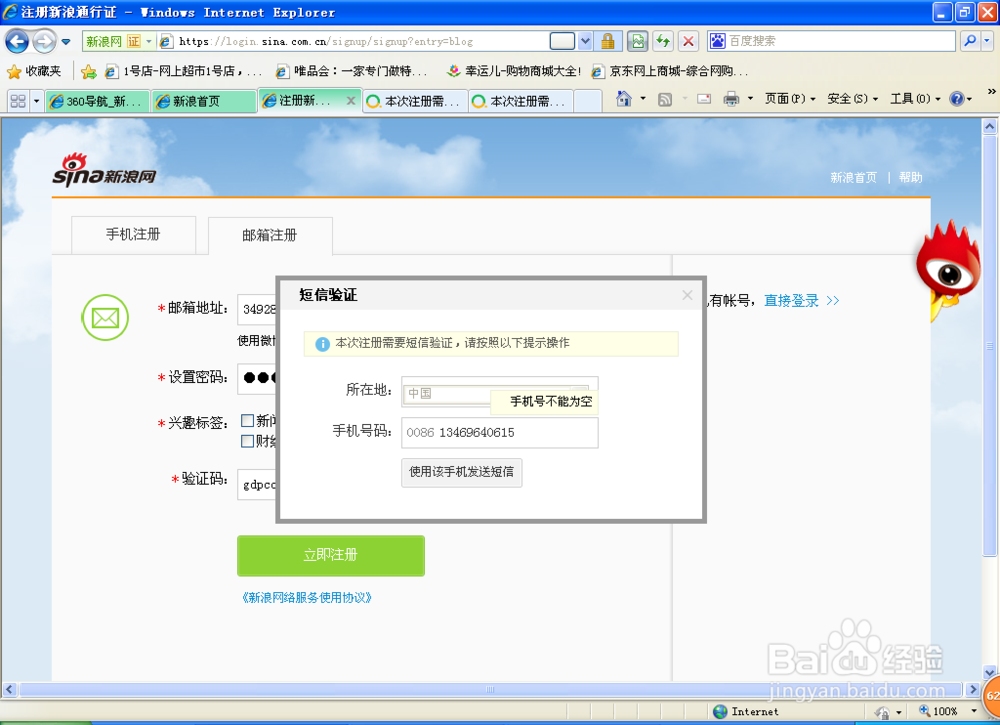Click the Print icon
The image size is (1000, 725).
(731, 98)
